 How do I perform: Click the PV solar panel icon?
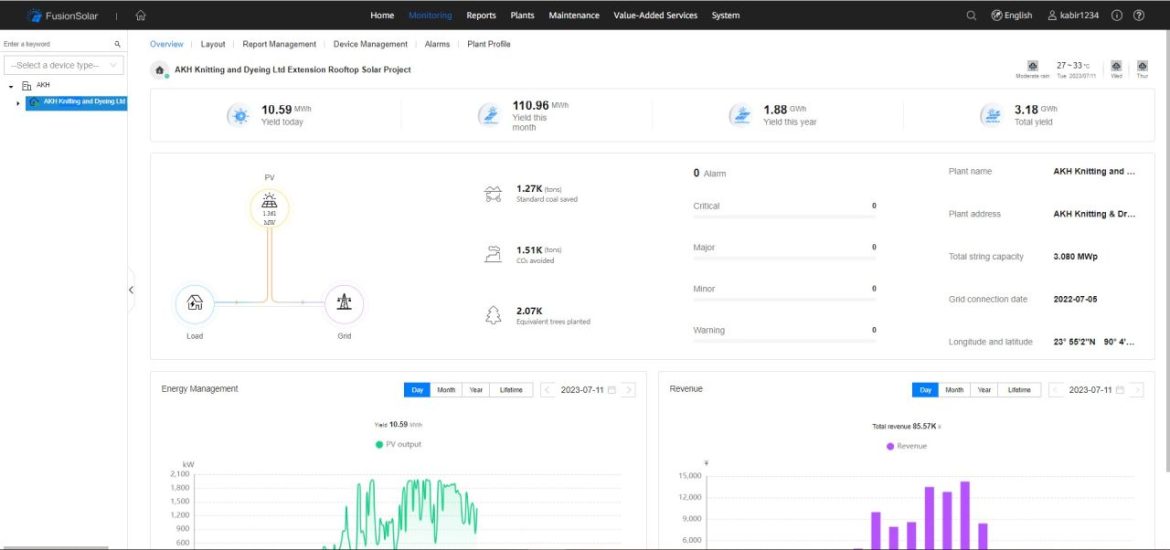tap(269, 207)
